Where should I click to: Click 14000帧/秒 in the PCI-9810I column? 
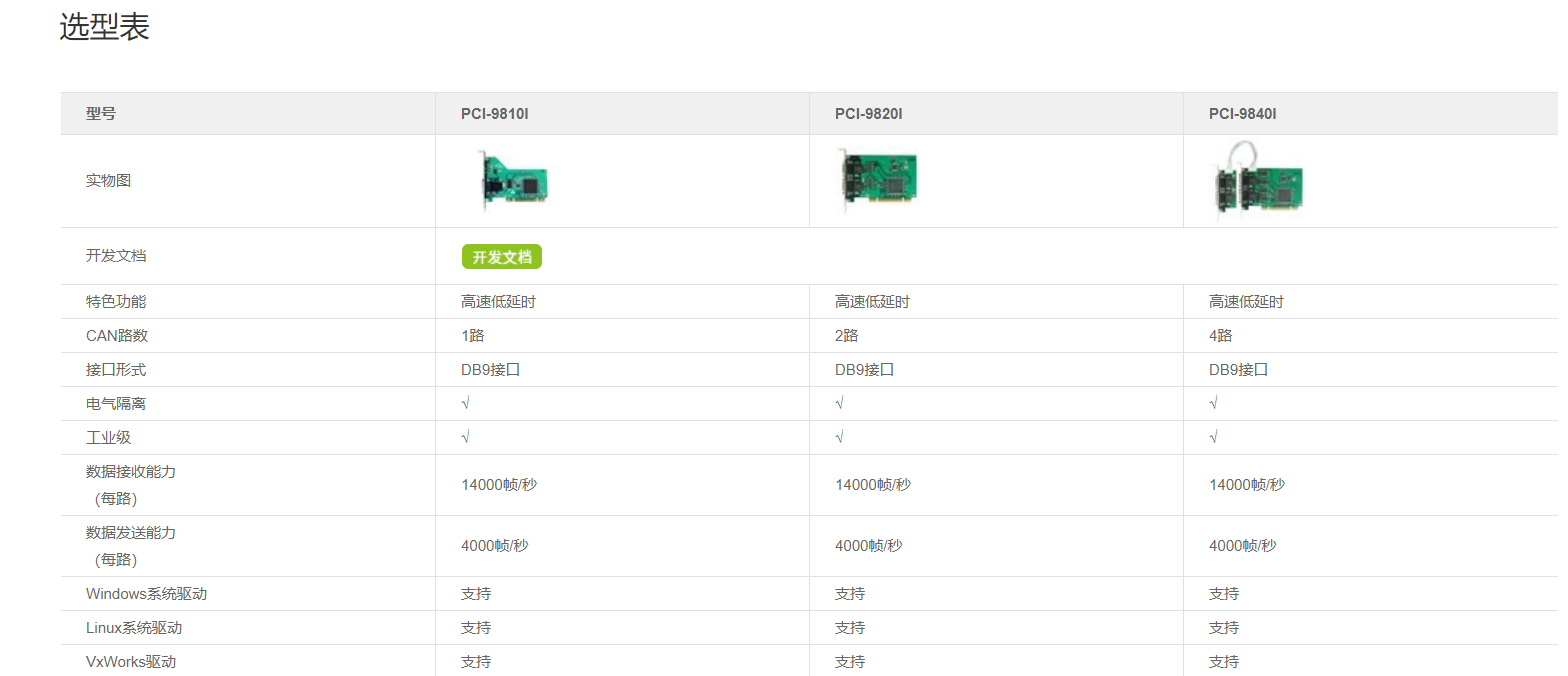pyautogui.click(x=499, y=484)
